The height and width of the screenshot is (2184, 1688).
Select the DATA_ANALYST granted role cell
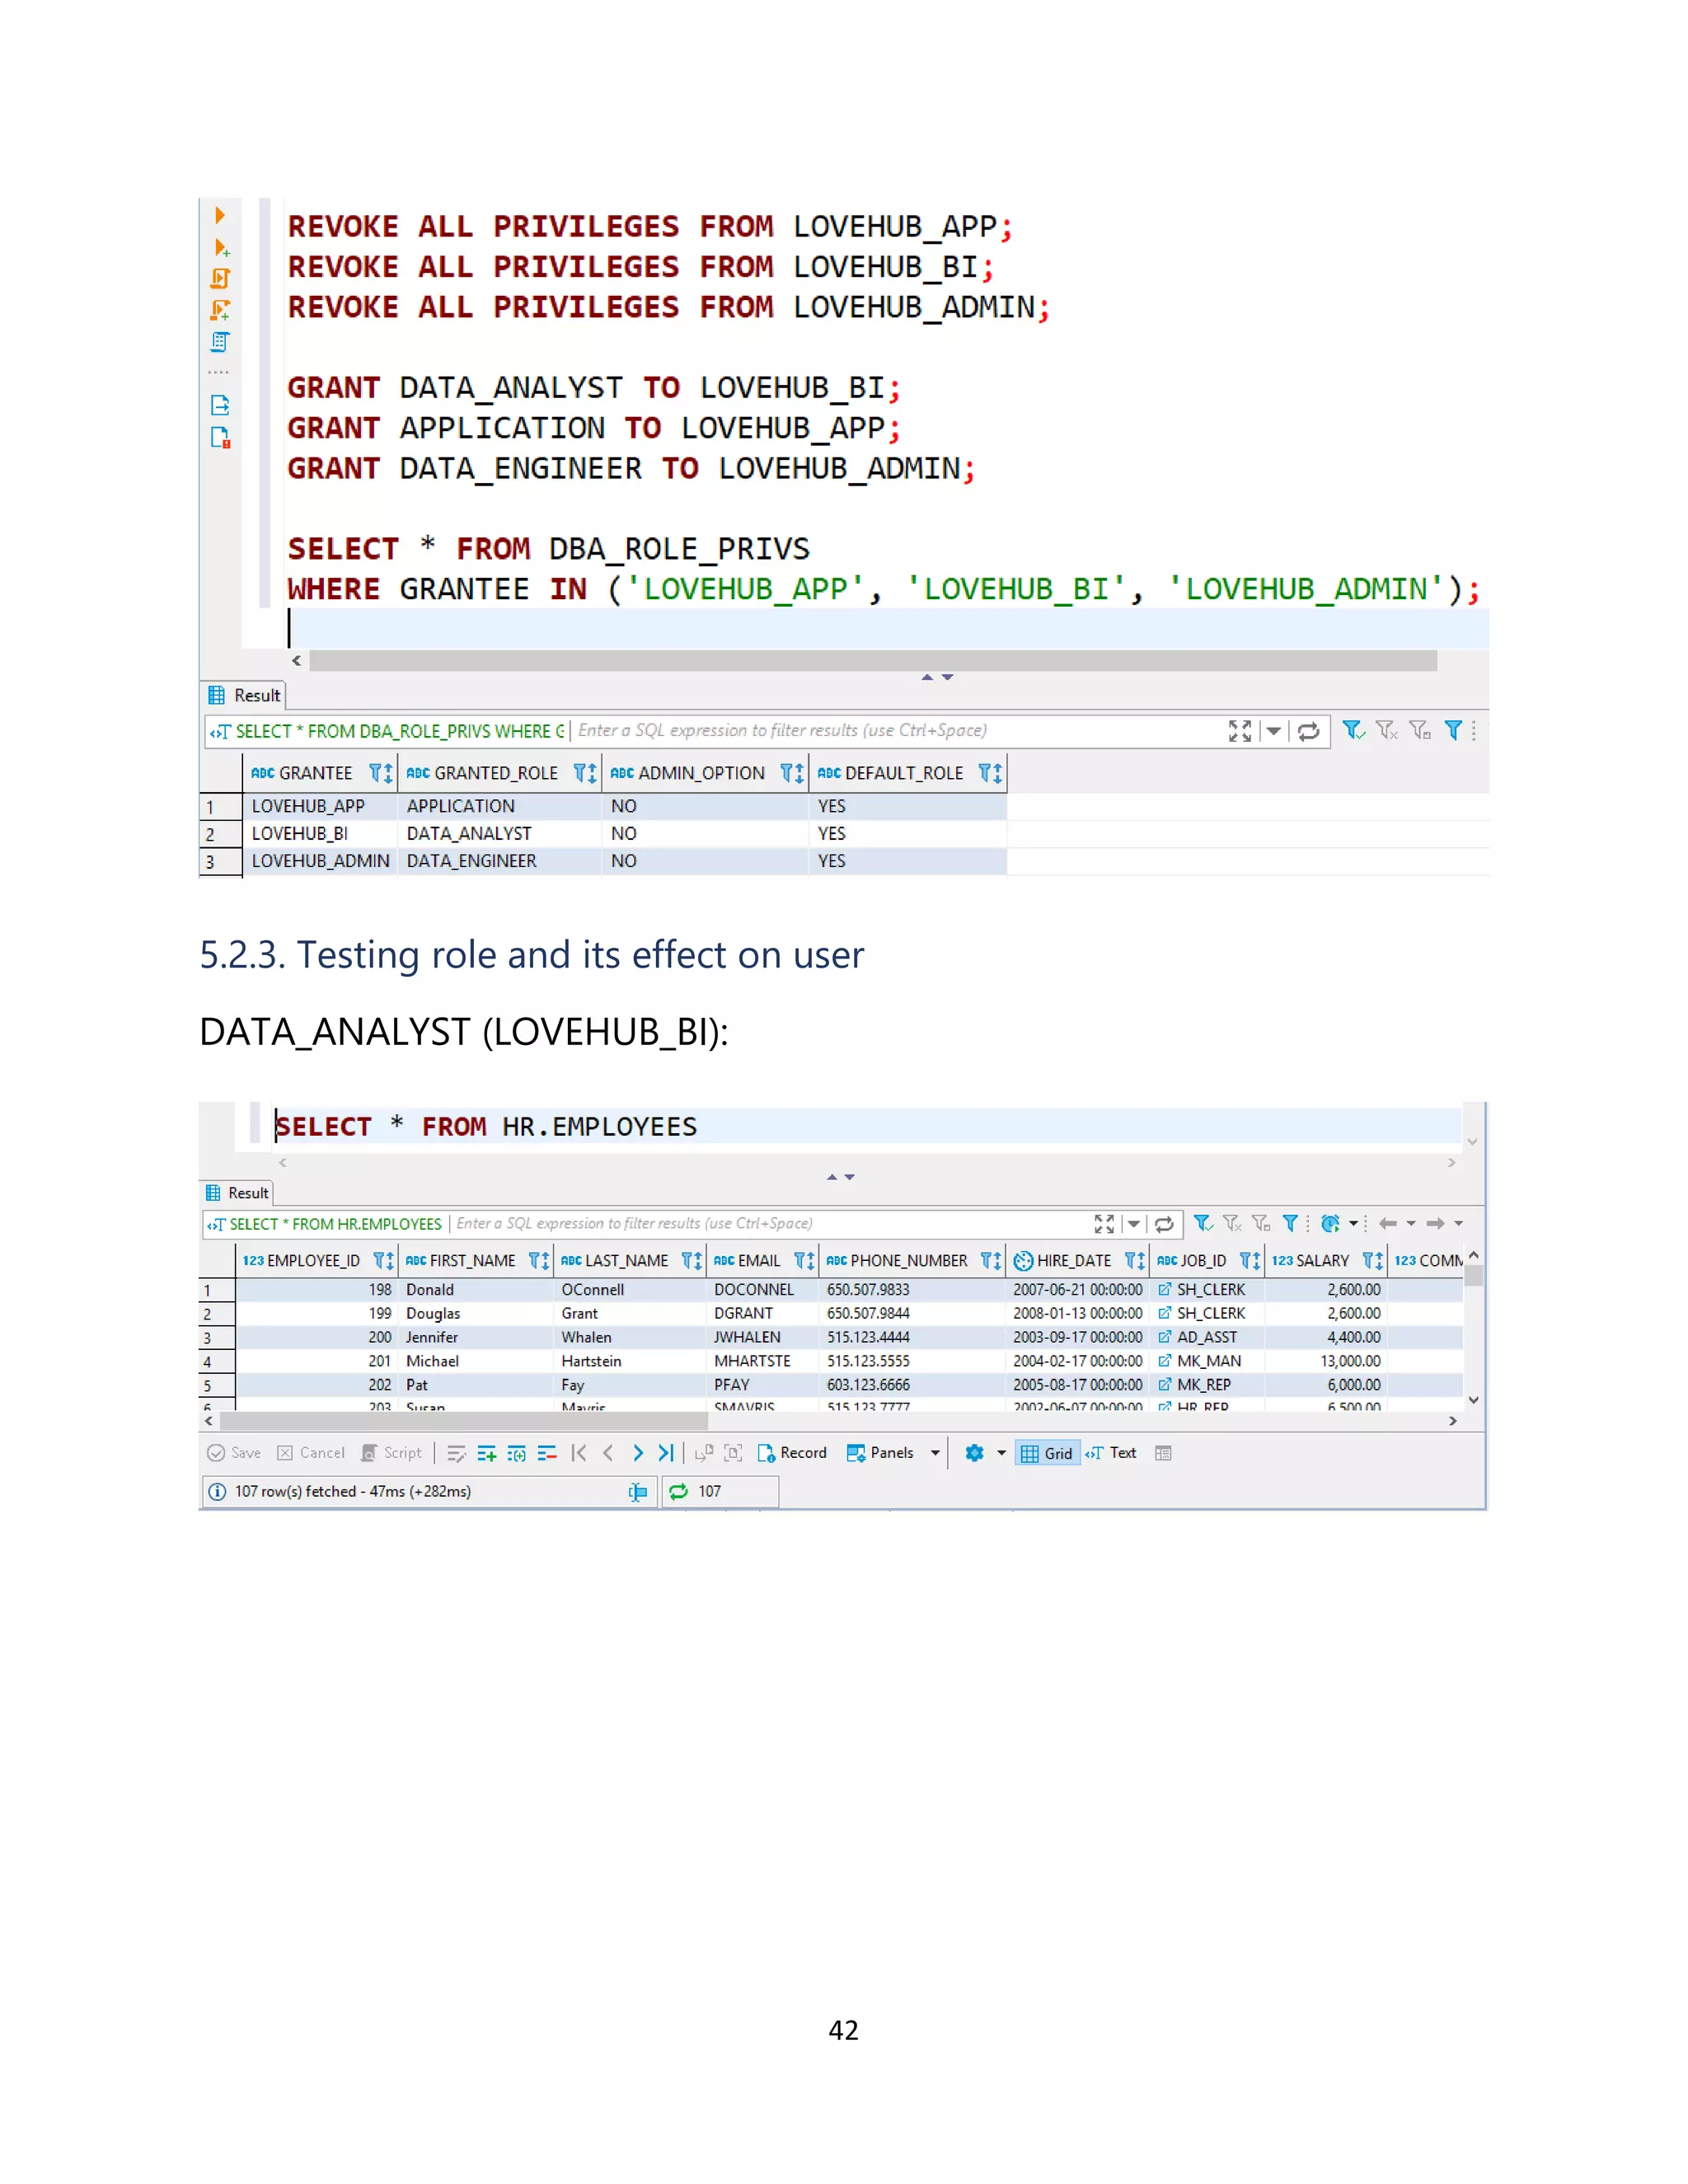(500, 834)
